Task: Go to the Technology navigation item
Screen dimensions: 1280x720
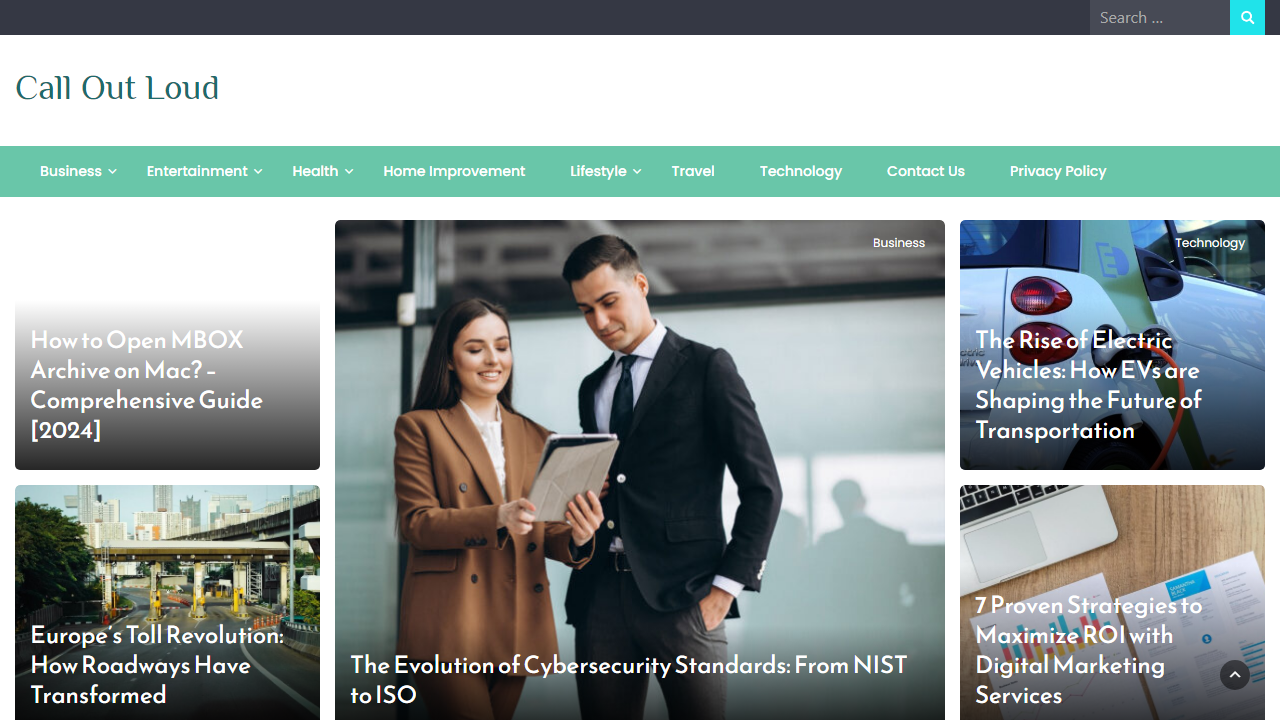Action: point(801,171)
